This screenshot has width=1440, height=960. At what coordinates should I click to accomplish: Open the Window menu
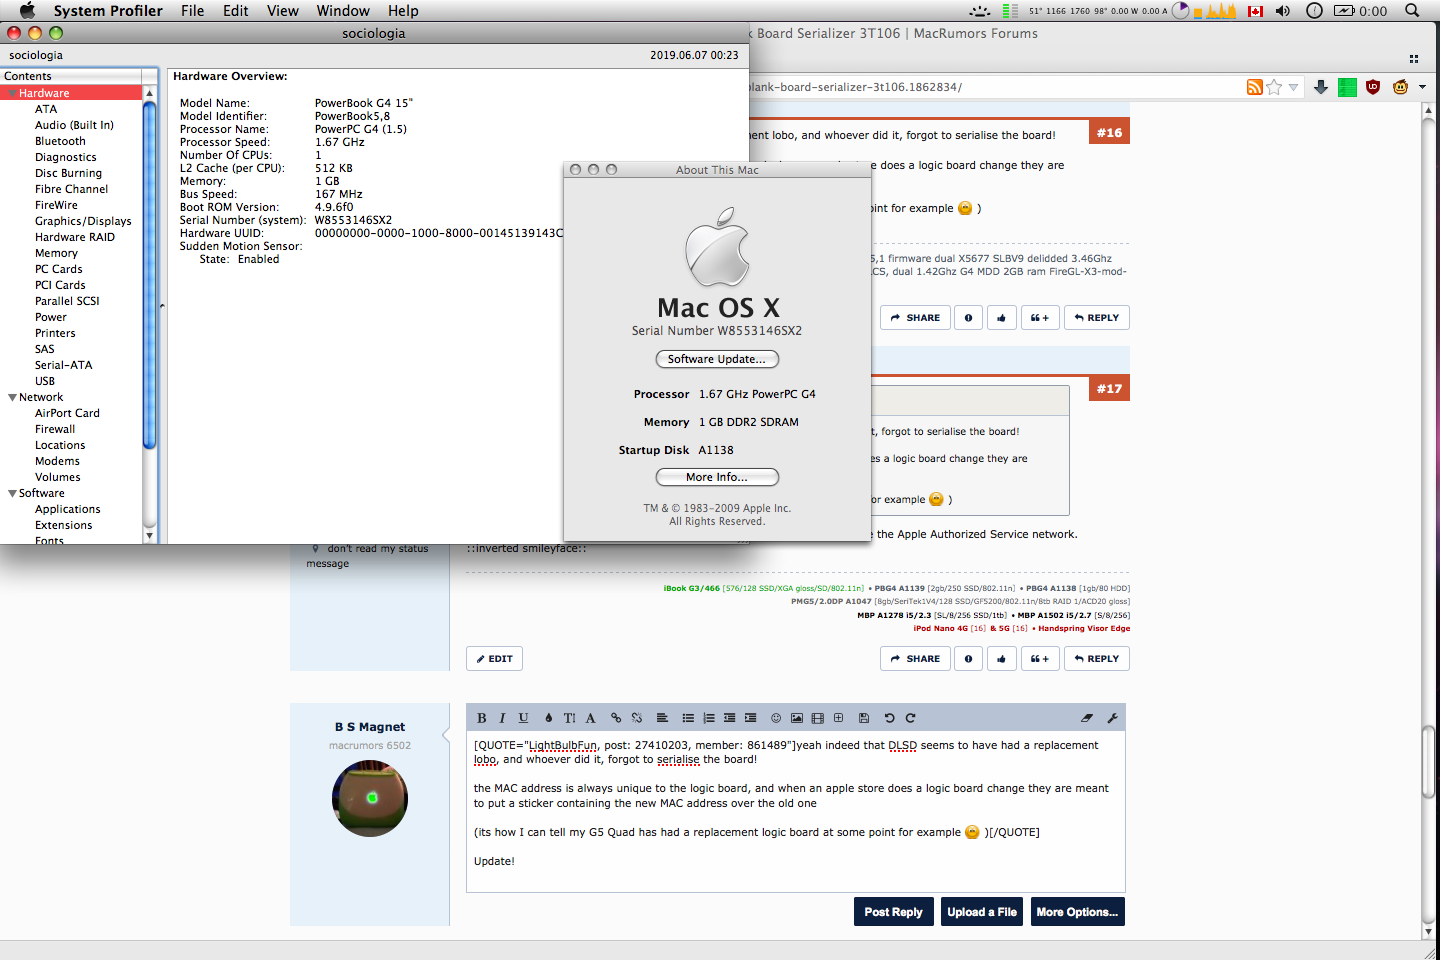pos(343,11)
